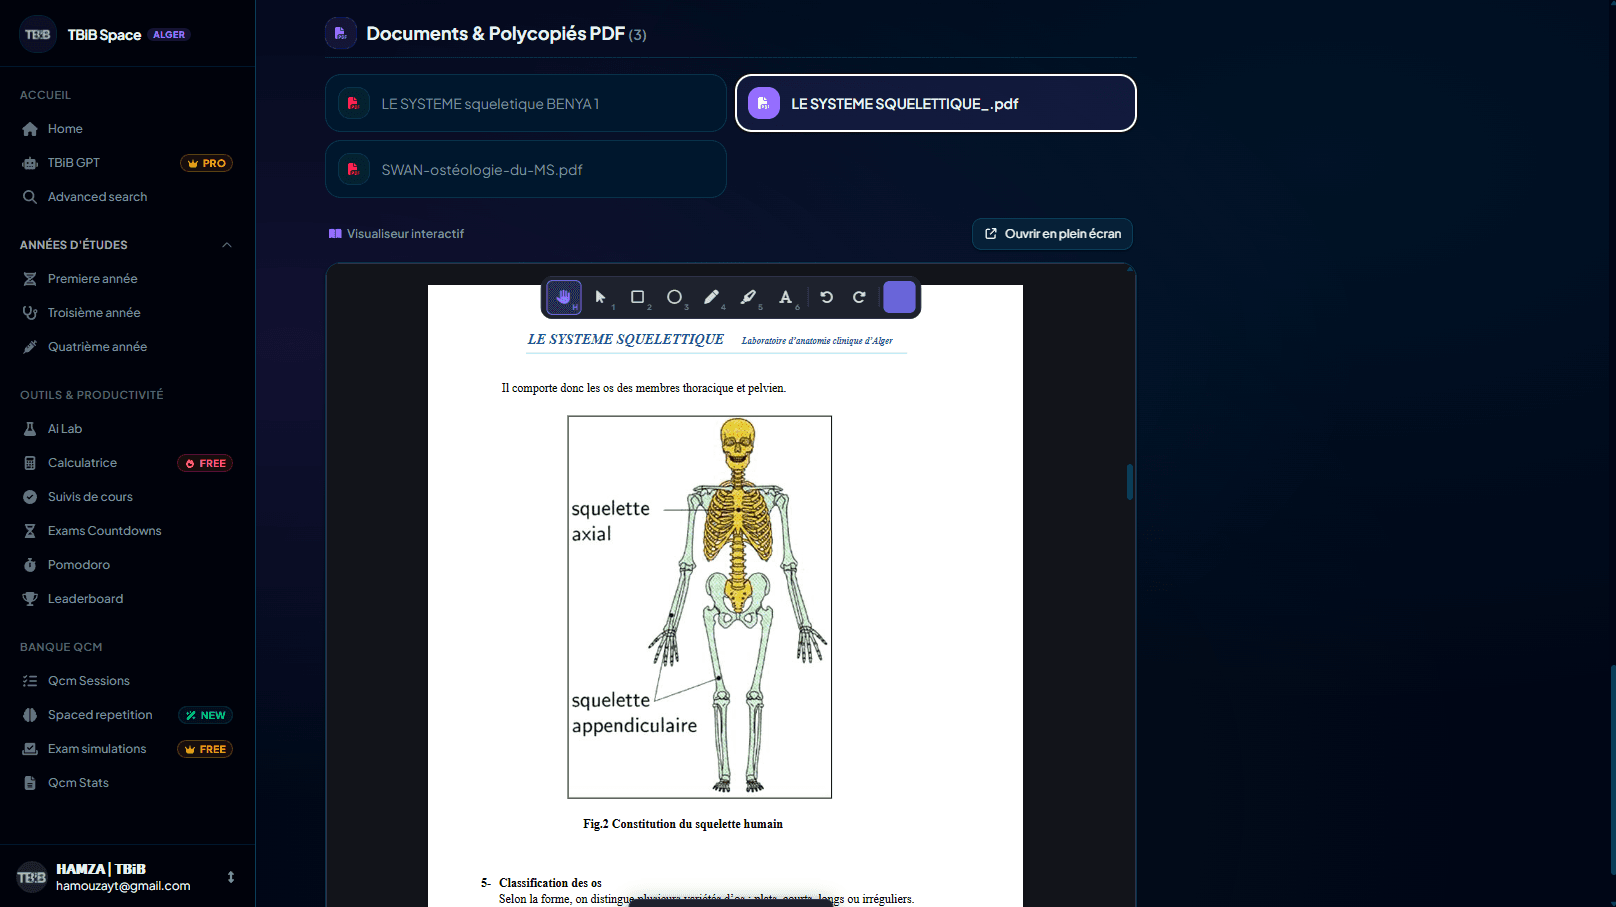The width and height of the screenshot is (1616, 907).
Task: Open the purple annotation color swatch
Action: click(899, 297)
